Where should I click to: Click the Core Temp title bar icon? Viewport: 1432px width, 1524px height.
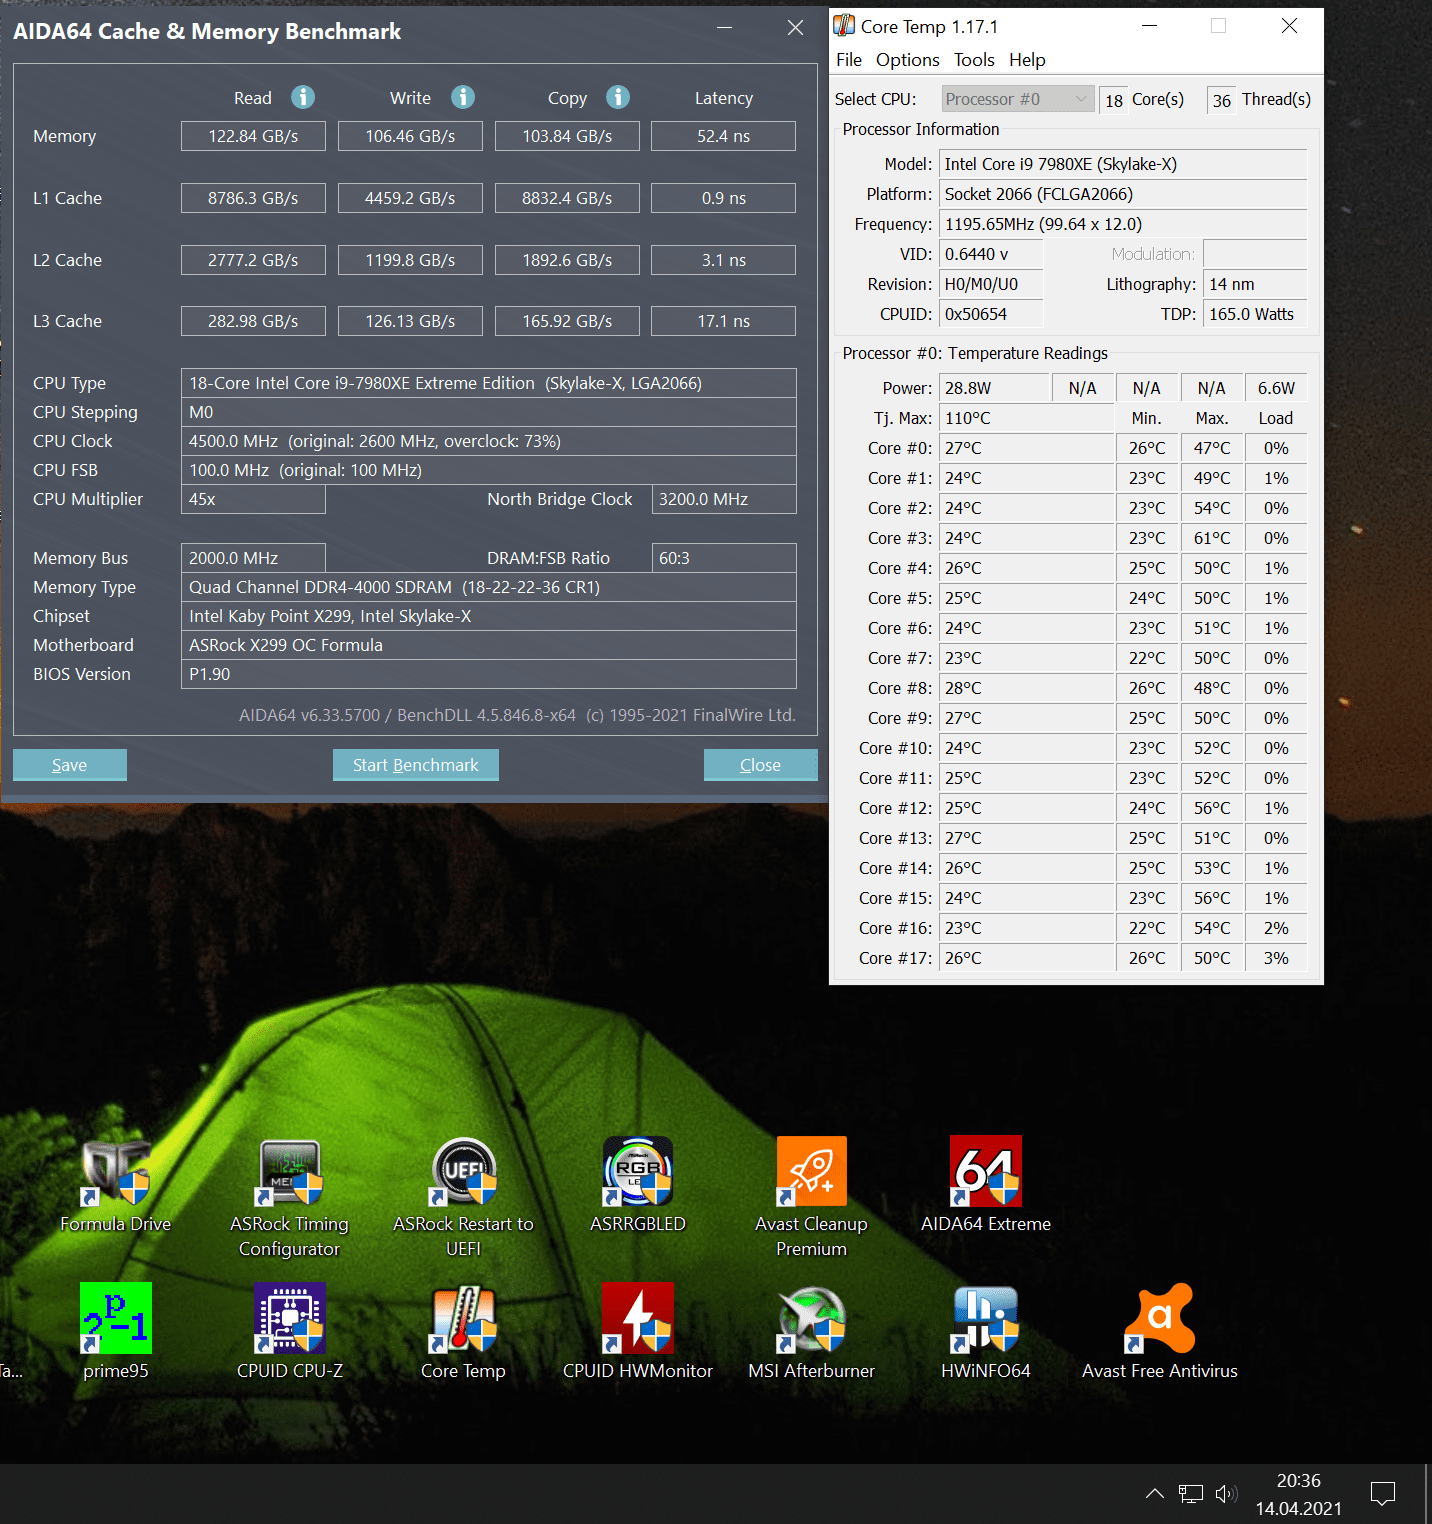click(844, 26)
